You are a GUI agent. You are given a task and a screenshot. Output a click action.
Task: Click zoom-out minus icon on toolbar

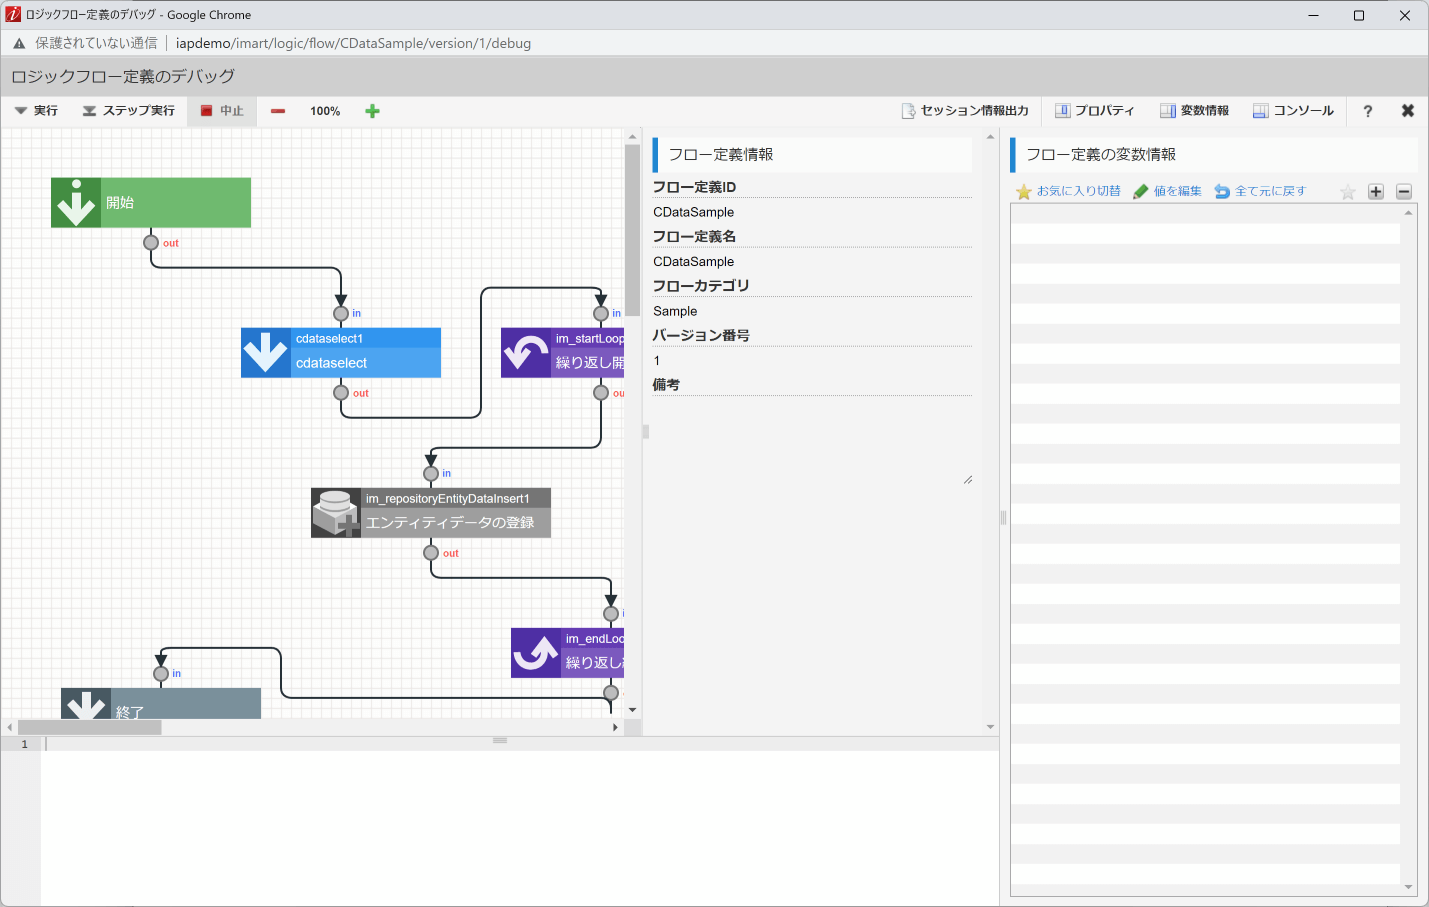click(x=277, y=111)
